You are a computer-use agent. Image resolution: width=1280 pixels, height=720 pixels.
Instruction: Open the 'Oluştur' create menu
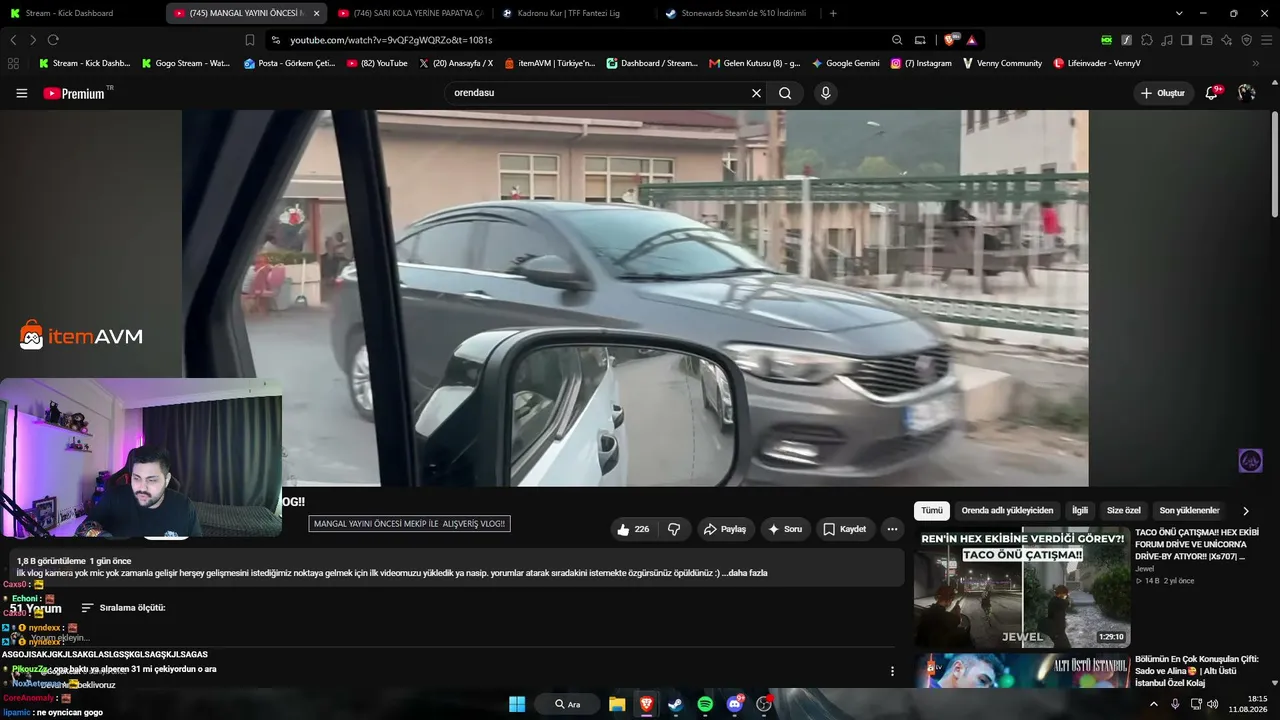[1162, 93]
